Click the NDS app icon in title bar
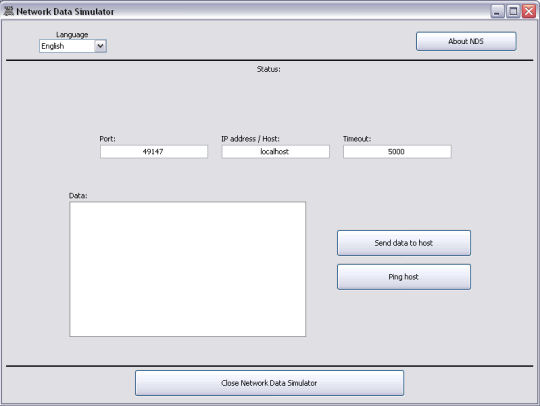540x406 pixels. click(9, 11)
